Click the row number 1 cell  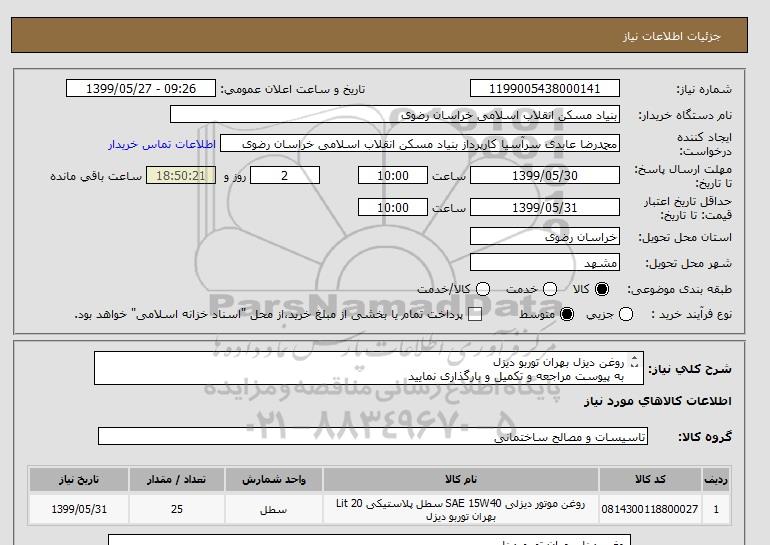(715, 509)
